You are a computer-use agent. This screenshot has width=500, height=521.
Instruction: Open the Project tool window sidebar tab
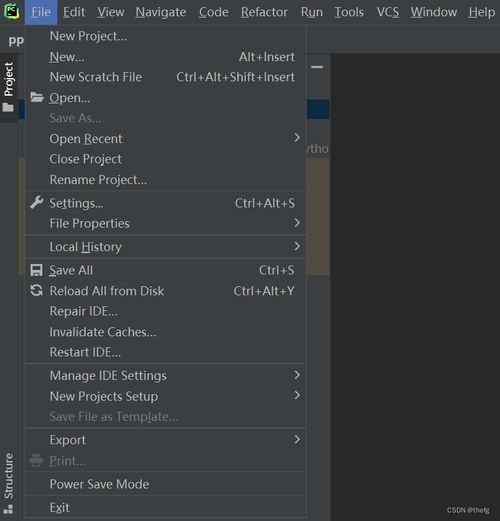tap(9, 87)
